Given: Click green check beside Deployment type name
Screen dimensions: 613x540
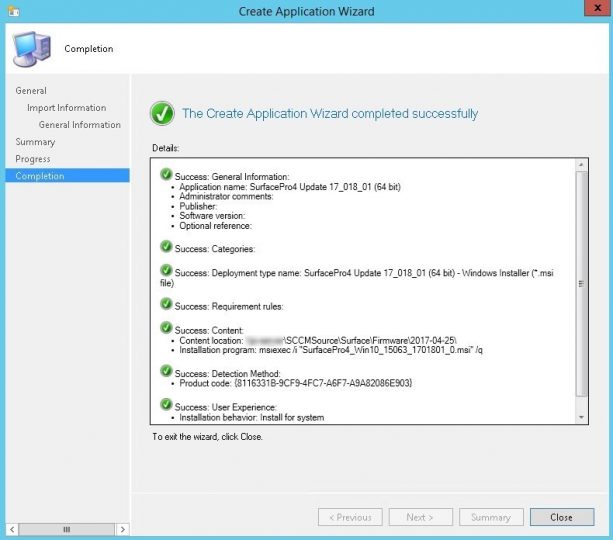Looking at the screenshot, I should pos(165,270).
